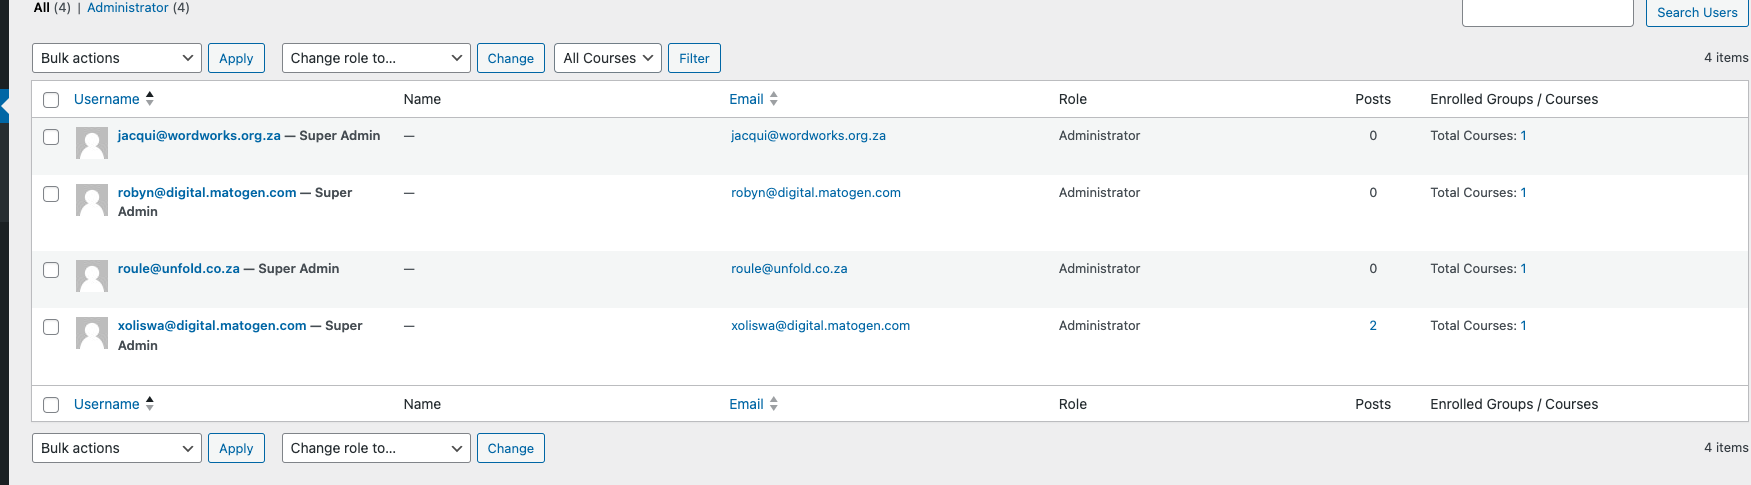Screen dimensions: 1751x485
Task: Open the top Bulk actions dropdown
Action: 117,58
